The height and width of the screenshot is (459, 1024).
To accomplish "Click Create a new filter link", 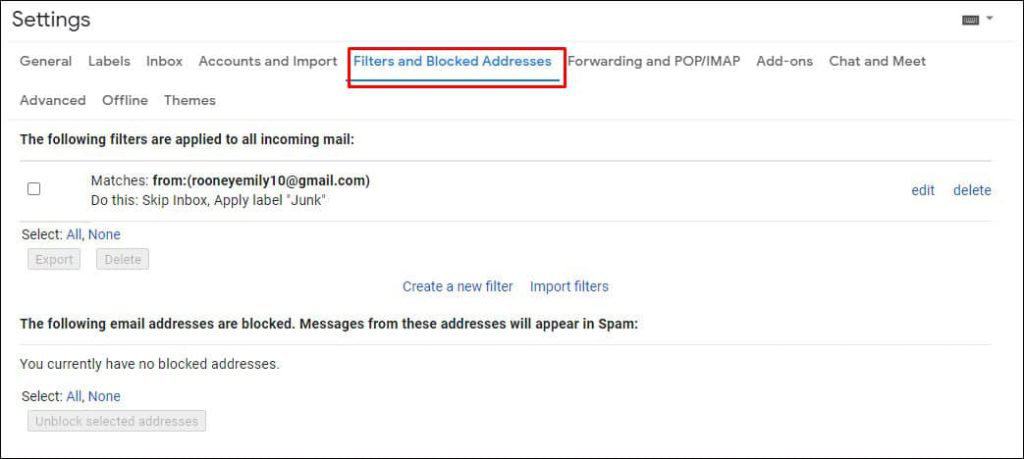I will pyautogui.click(x=457, y=286).
